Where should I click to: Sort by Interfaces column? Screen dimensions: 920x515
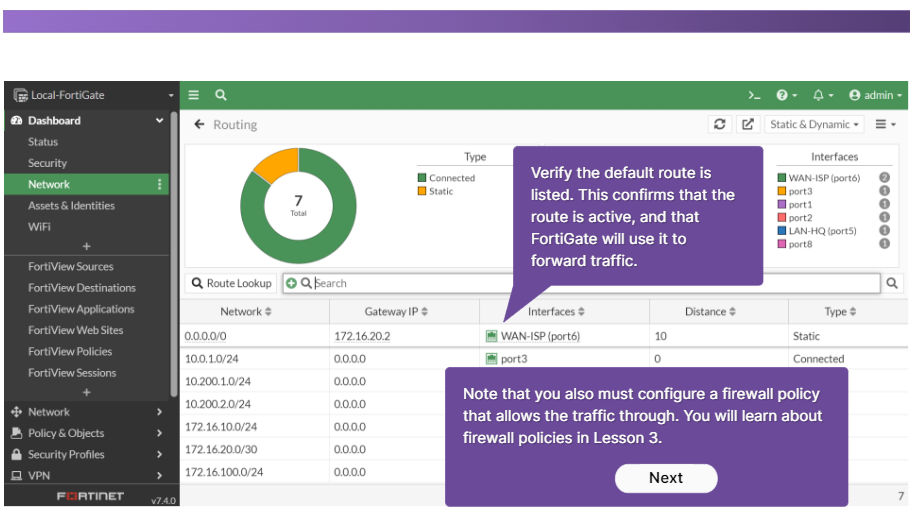tap(556, 311)
